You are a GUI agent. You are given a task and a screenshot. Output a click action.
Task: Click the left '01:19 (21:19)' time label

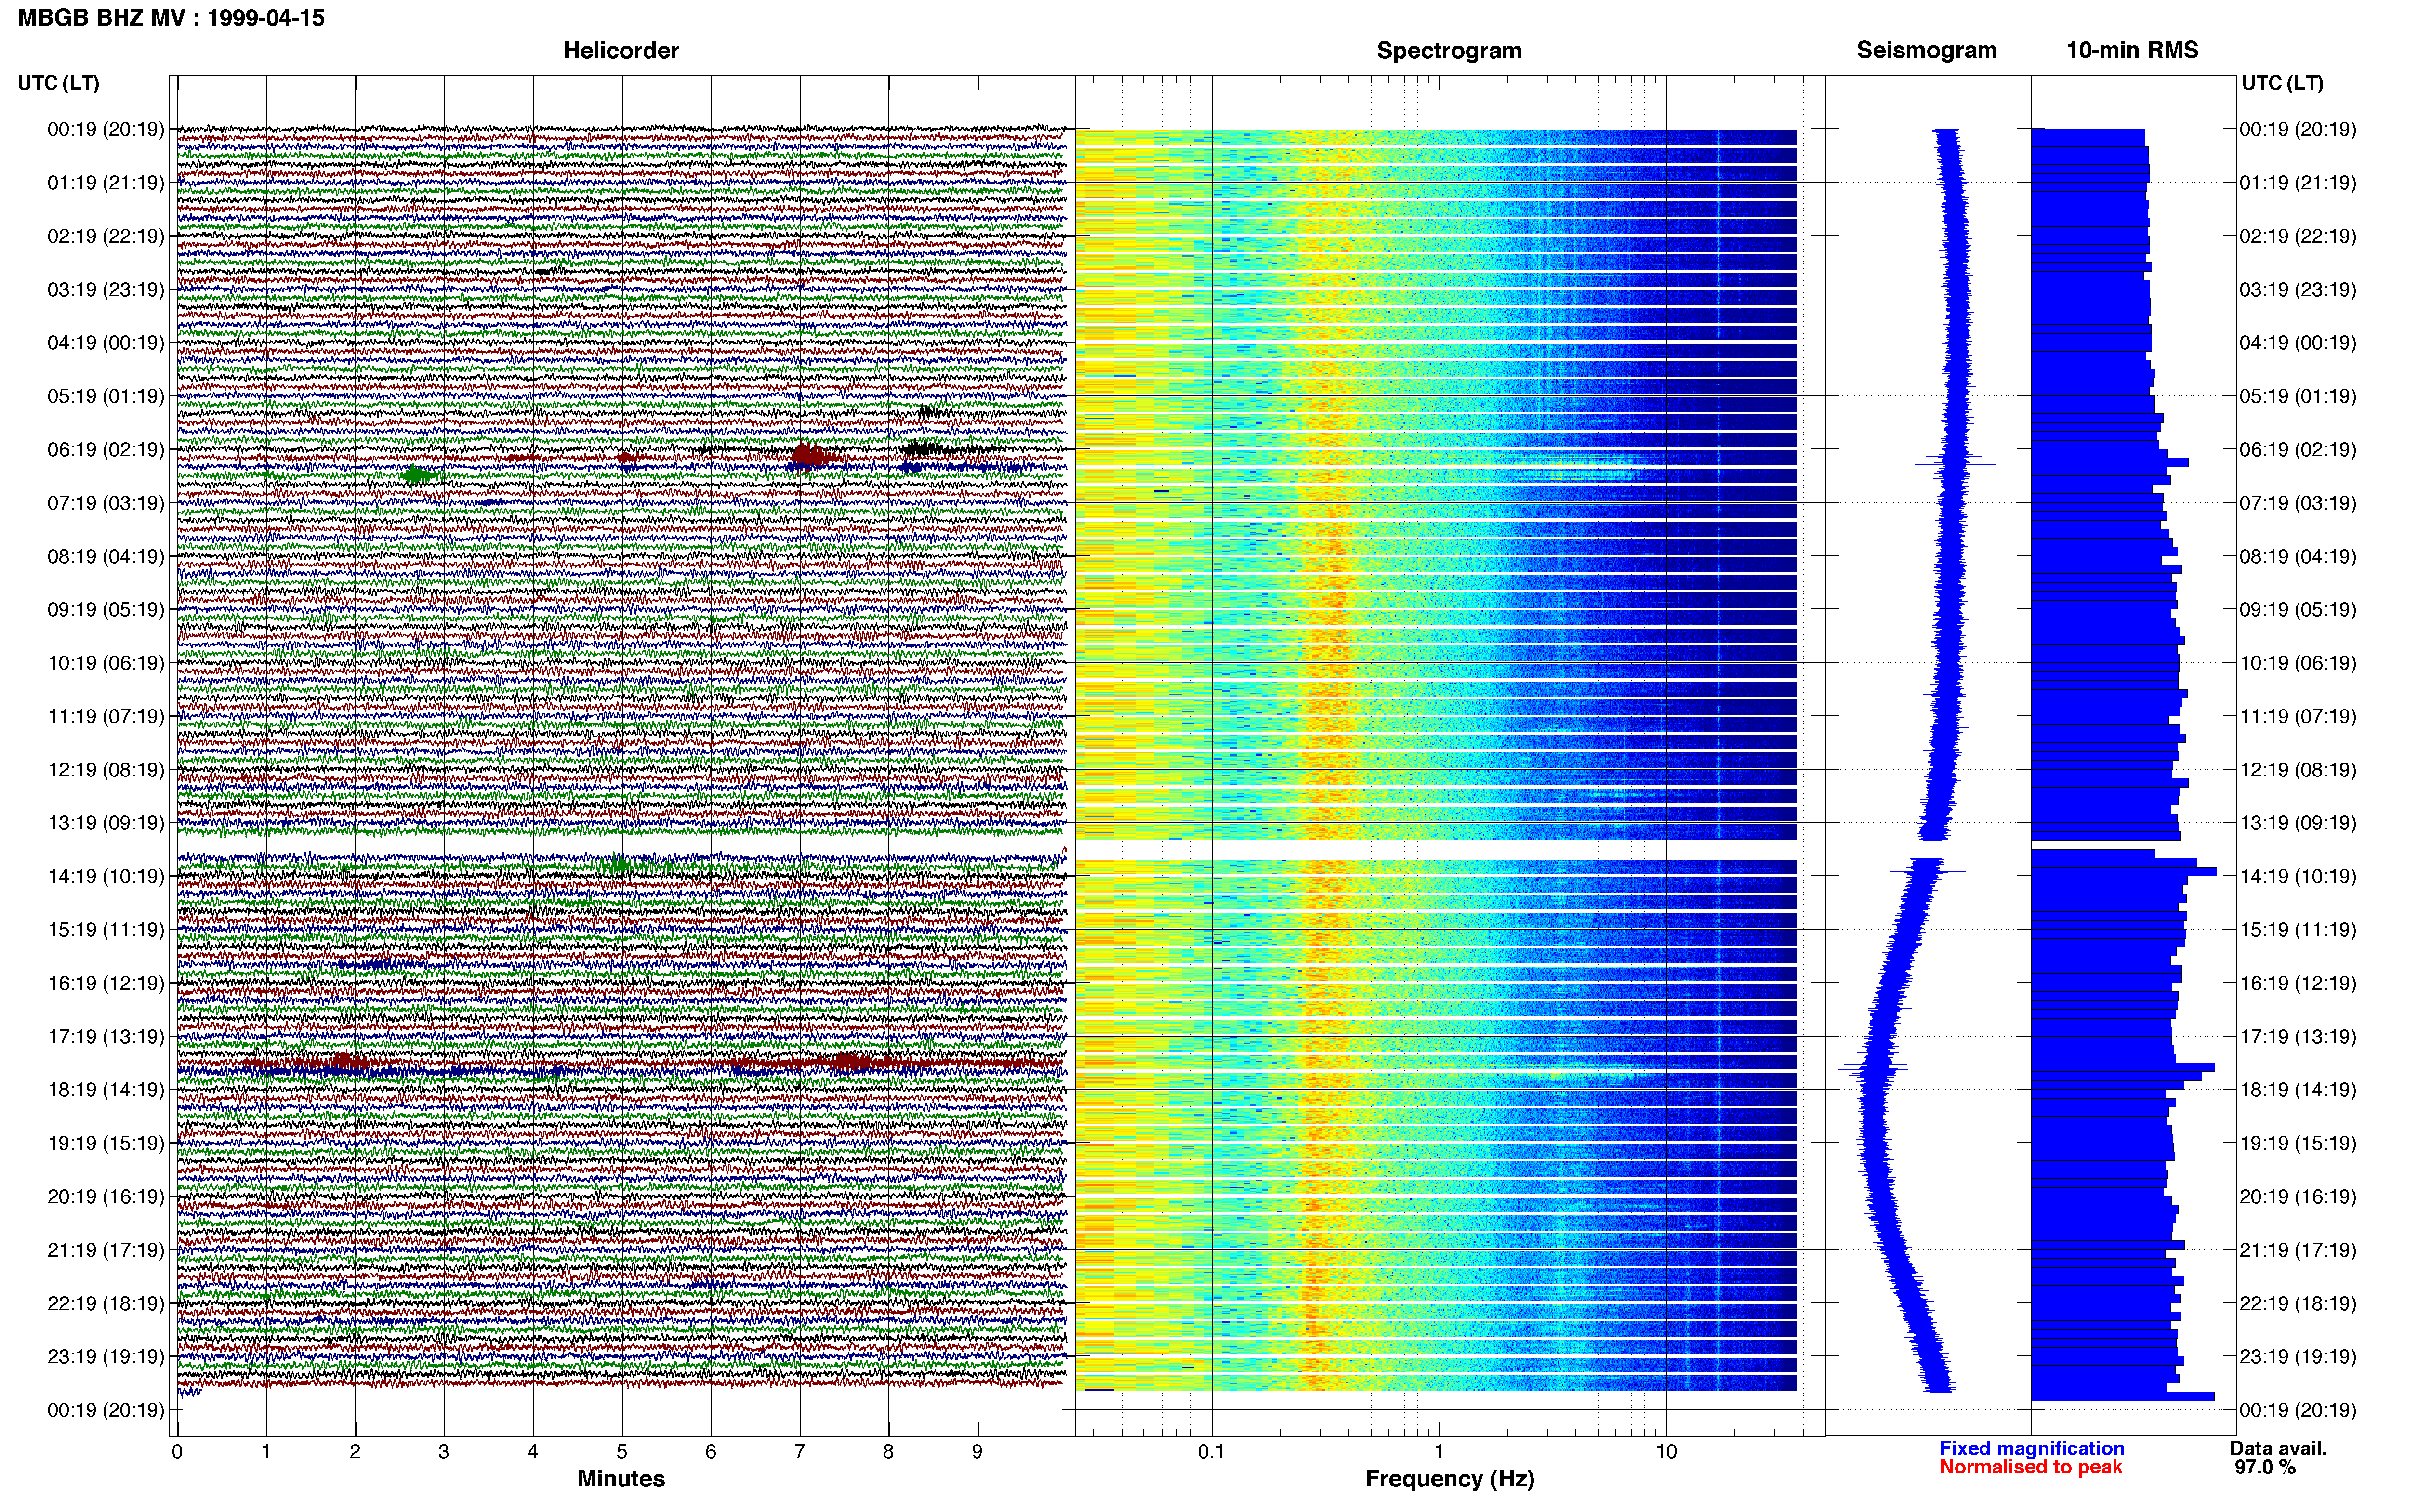(x=105, y=183)
